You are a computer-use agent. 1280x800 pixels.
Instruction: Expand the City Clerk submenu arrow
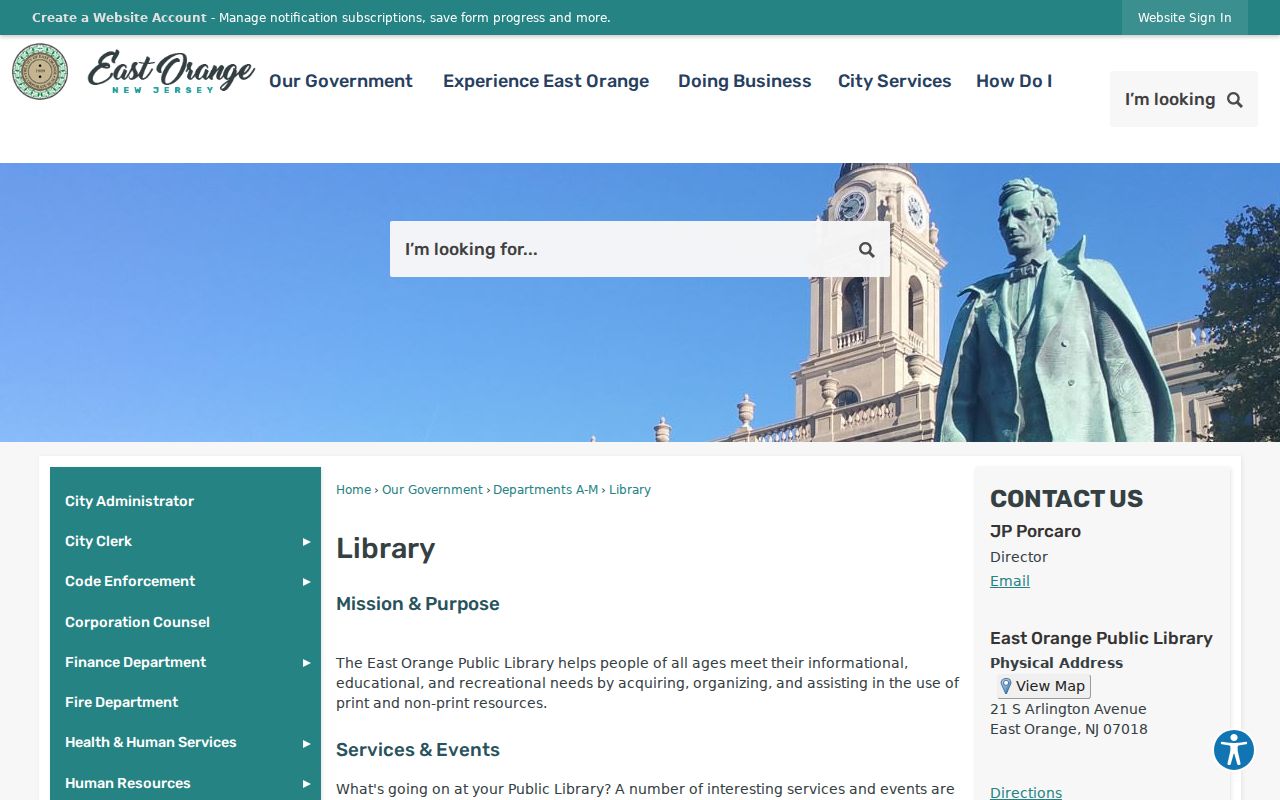(x=306, y=541)
